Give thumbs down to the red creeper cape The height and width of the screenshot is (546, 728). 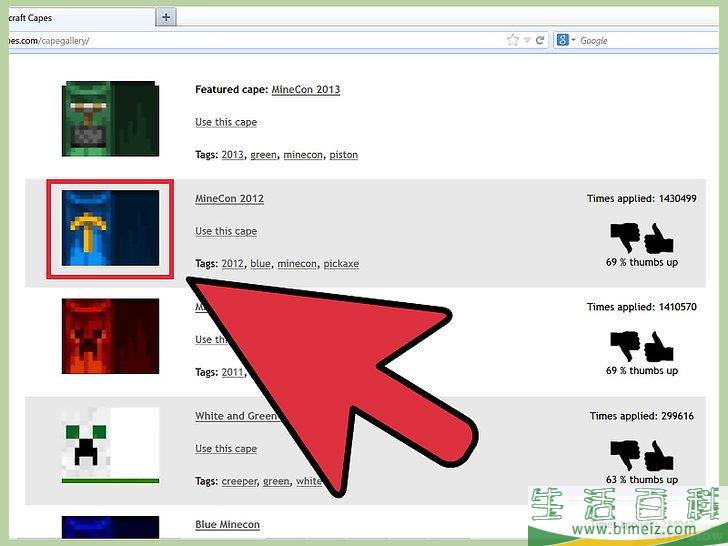click(x=625, y=347)
